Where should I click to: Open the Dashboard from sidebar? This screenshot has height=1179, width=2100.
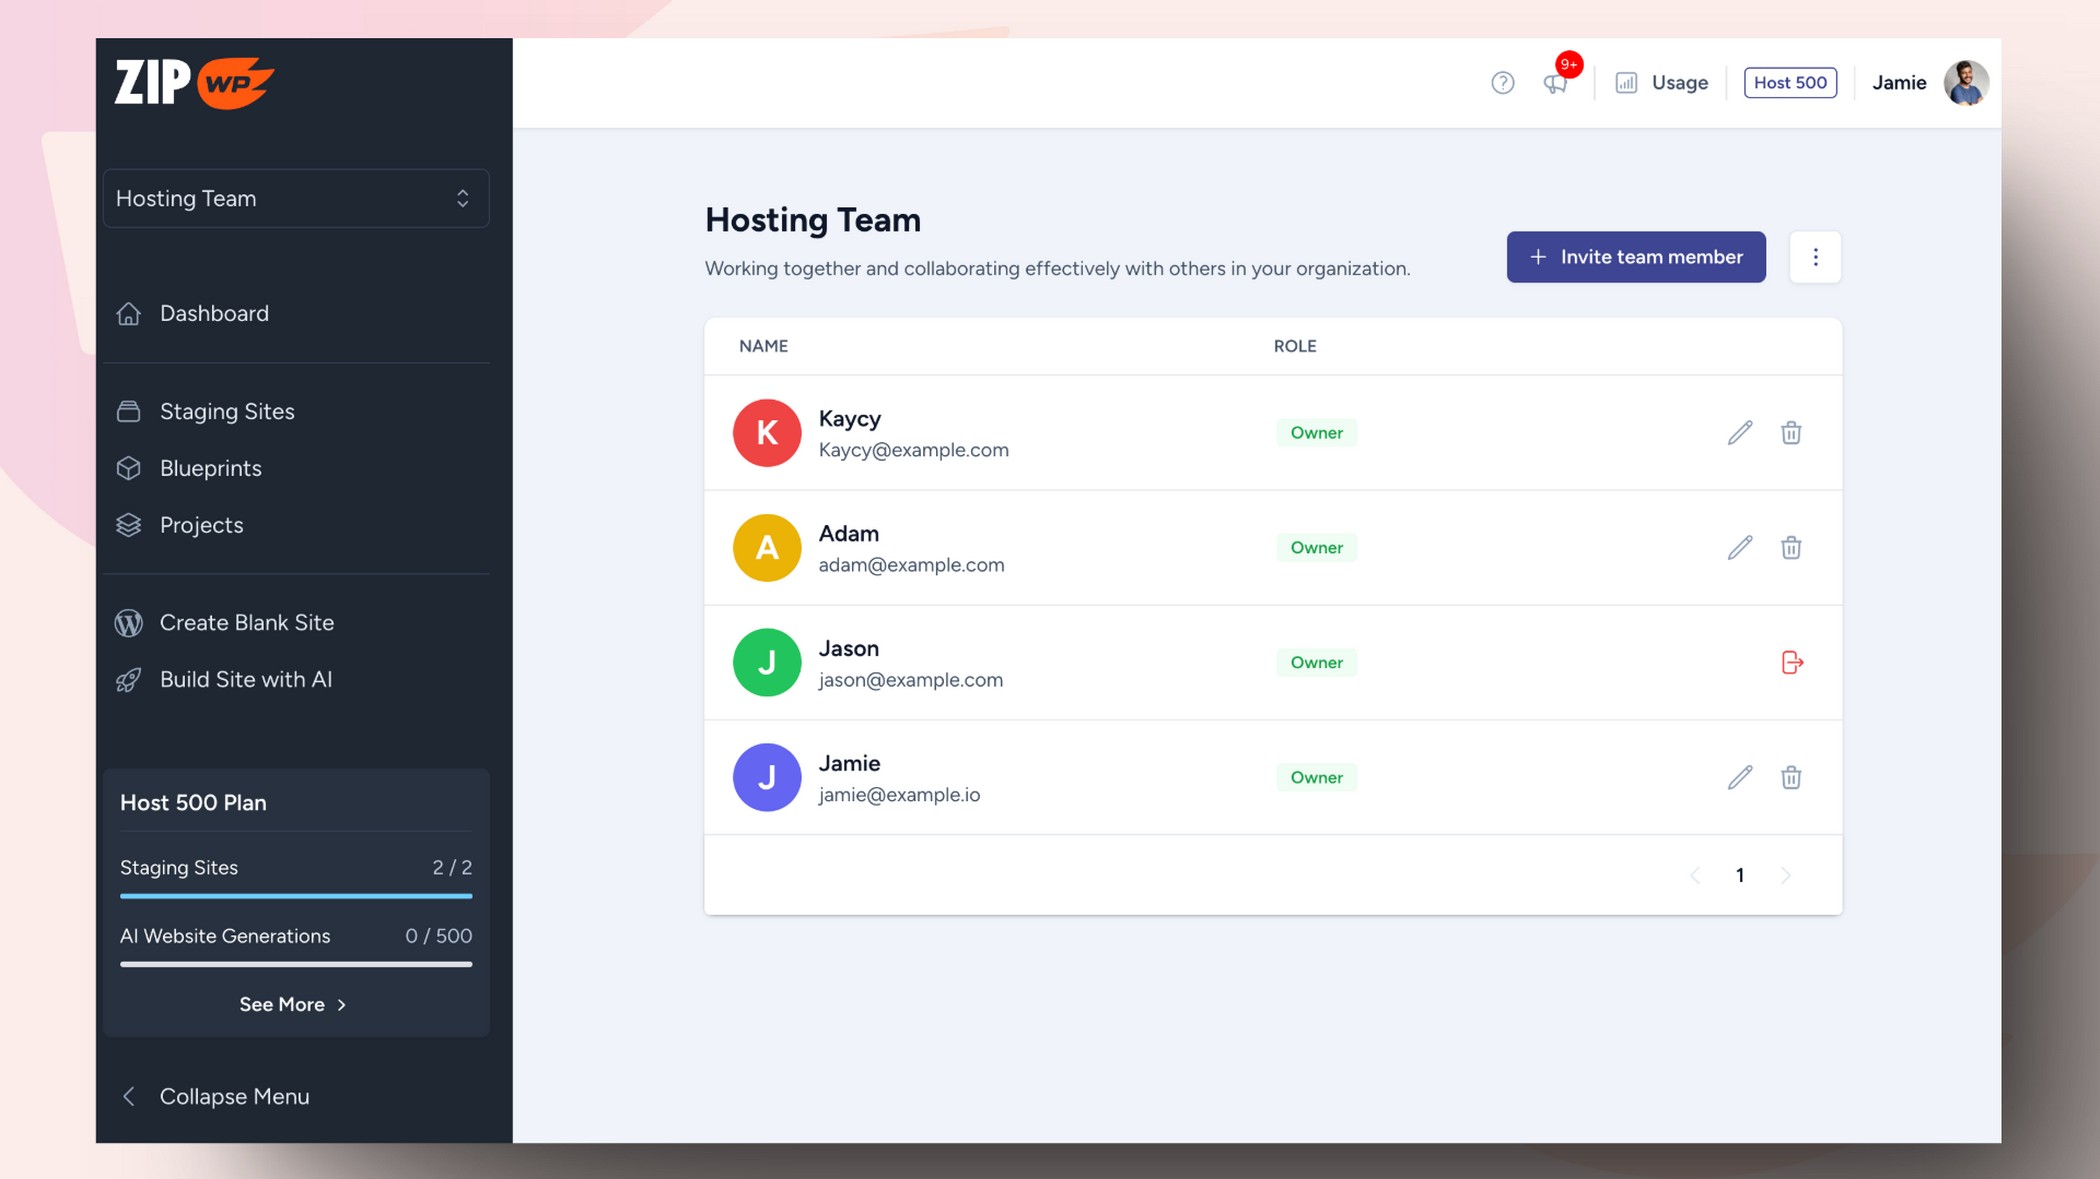click(214, 313)
